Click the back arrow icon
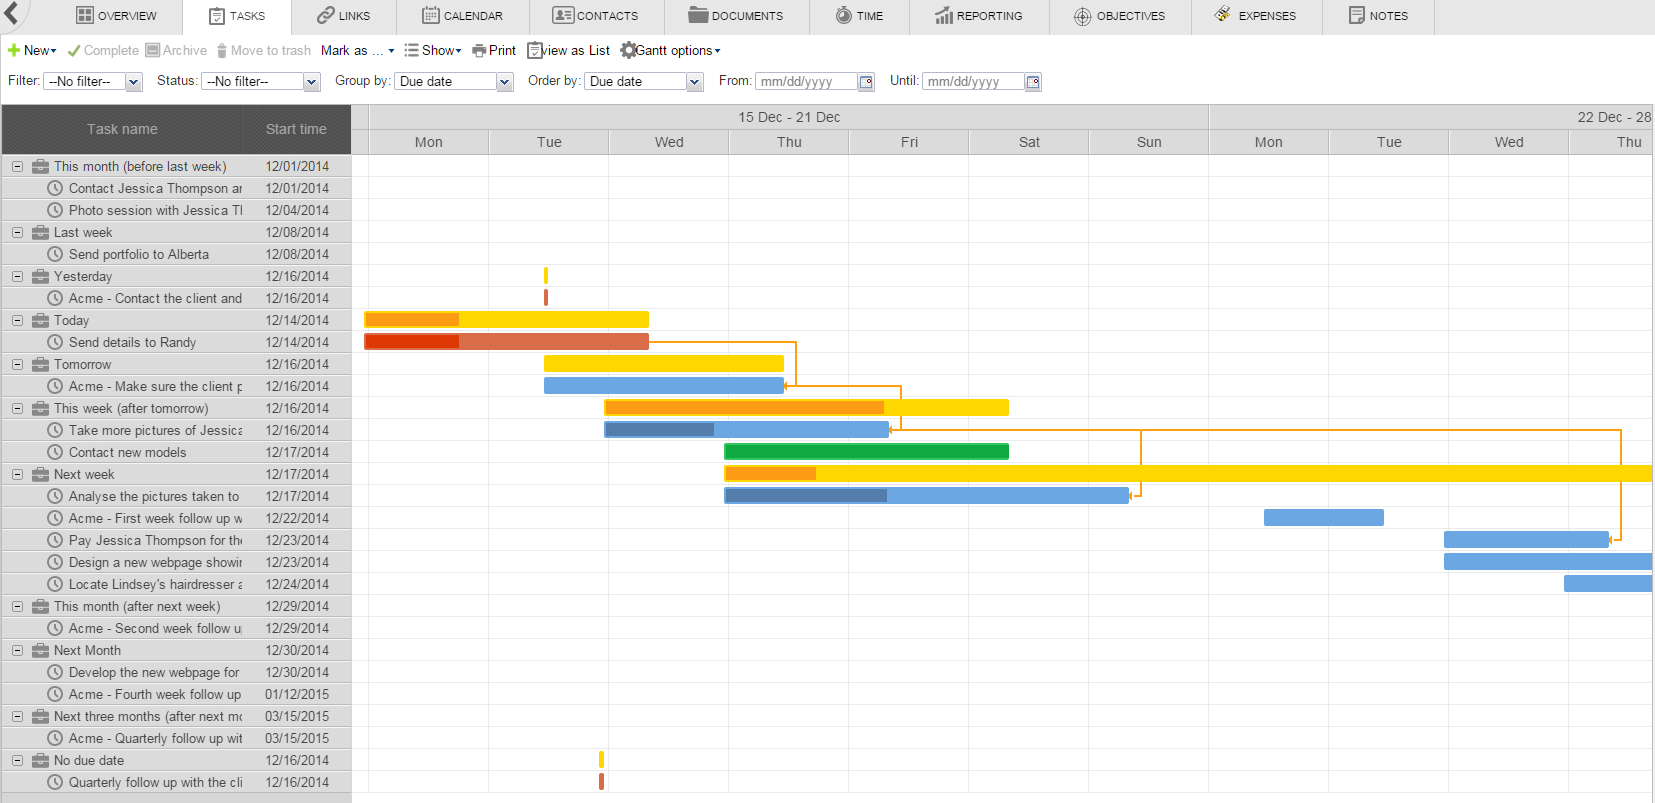The width and height of the screenshot is (1655, 803). point(11,13)
